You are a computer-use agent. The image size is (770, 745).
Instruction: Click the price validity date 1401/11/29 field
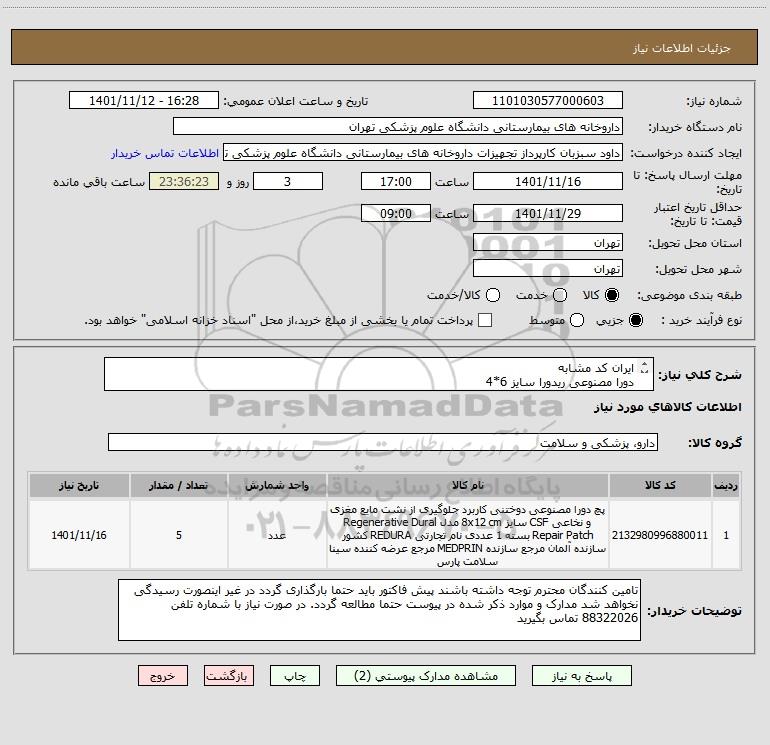coord(548,213)
